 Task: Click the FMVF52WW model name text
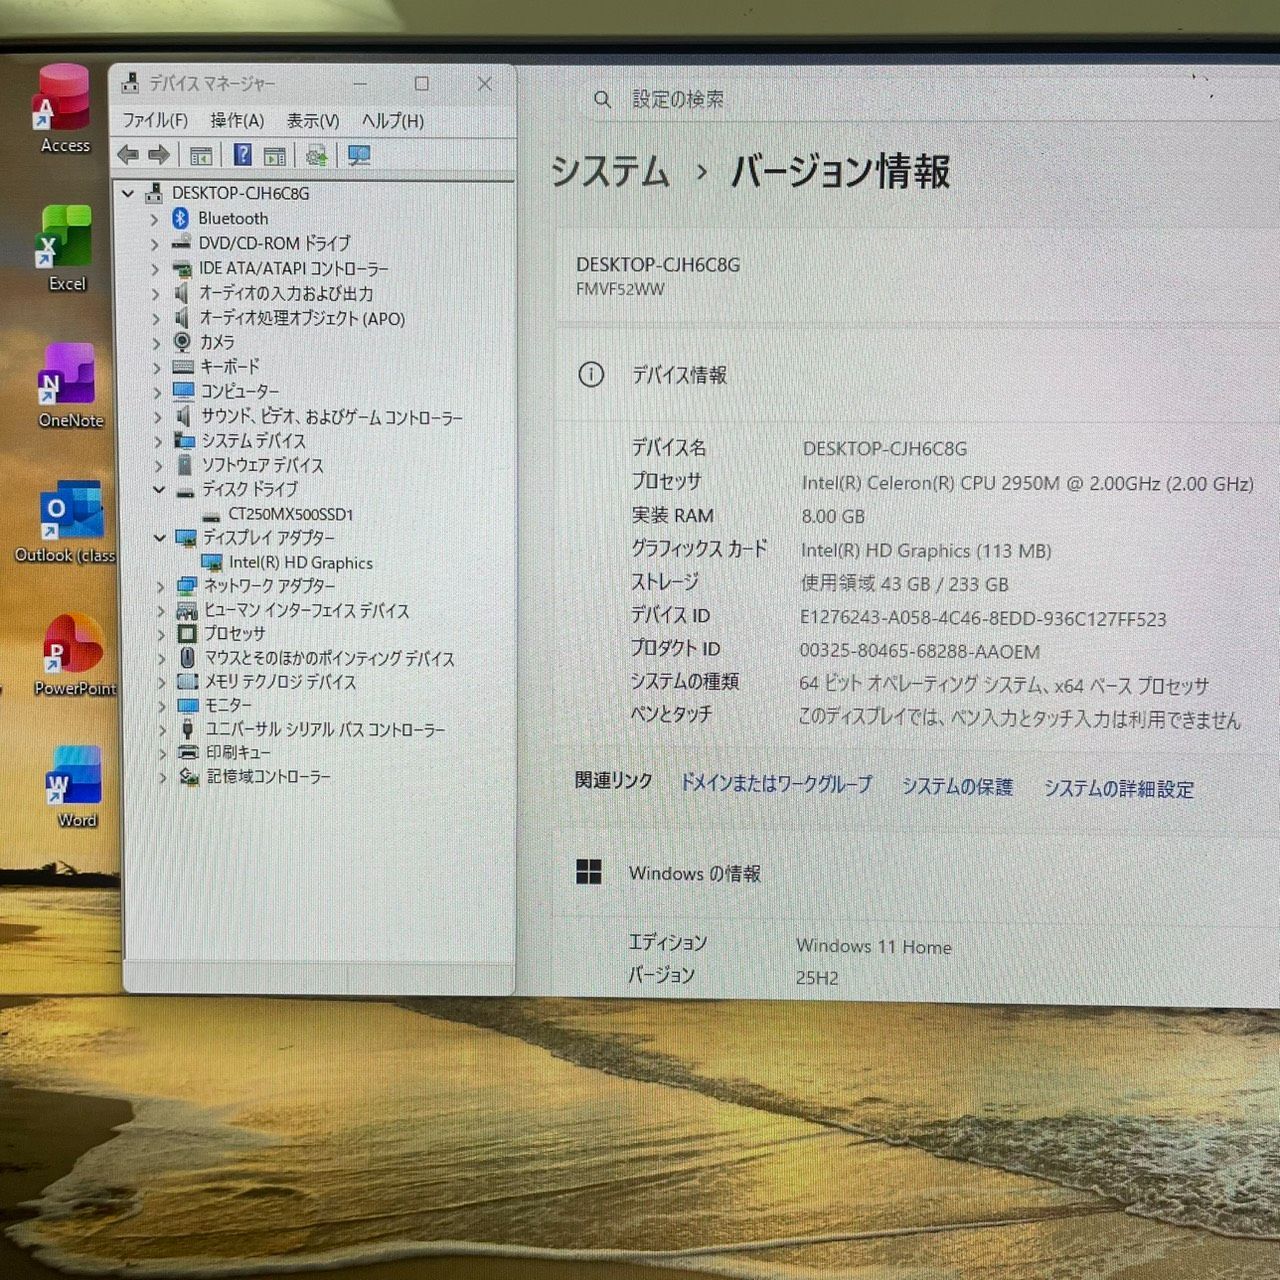(620, 289)
